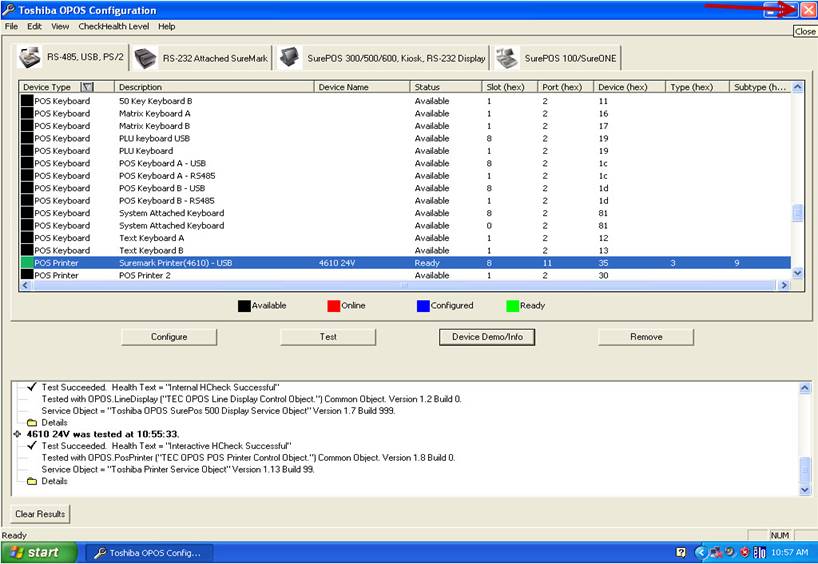Click the red Online legend swatch
This screenshot has width=818, height=564.
click(334, 305)
